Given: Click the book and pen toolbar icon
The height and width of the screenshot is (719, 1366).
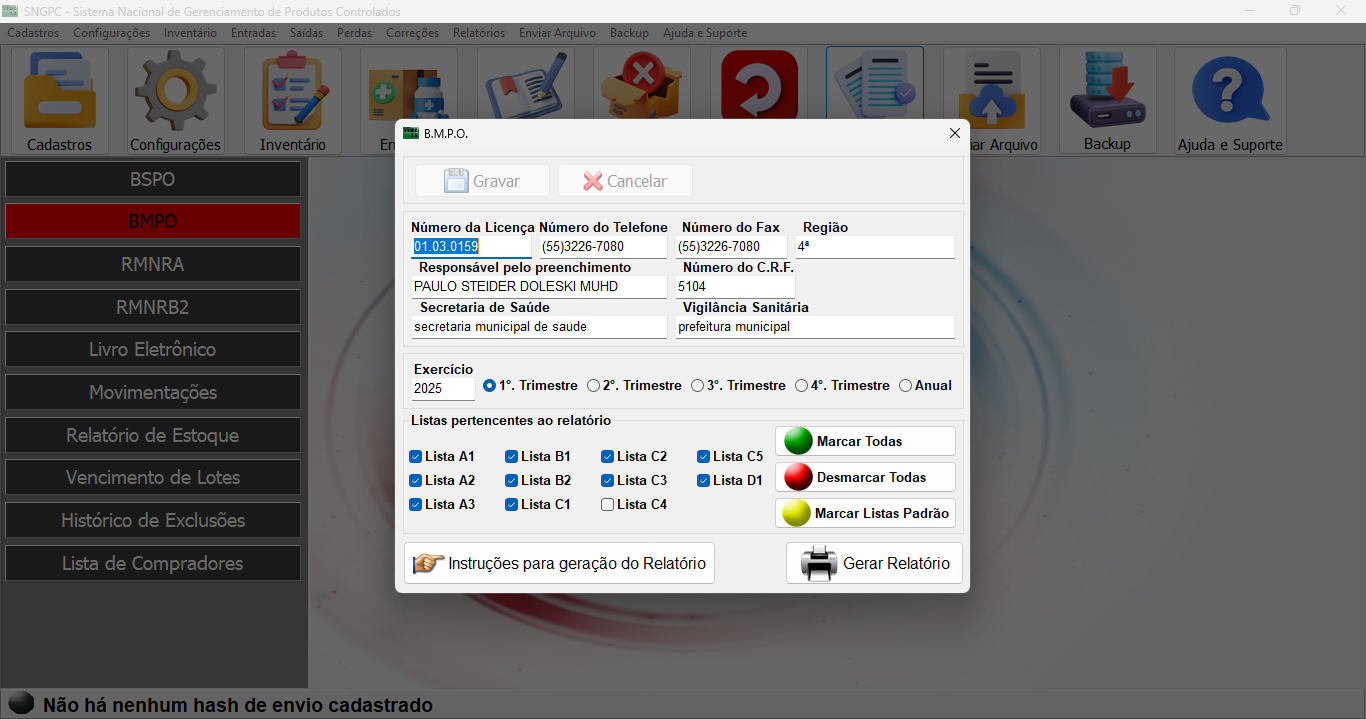Looking at the screenshot, I should click(x=526, y=84).
